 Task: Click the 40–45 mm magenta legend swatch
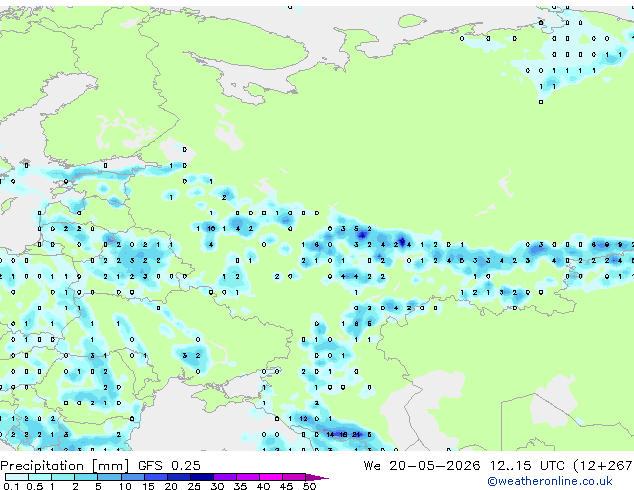[271, 477]
